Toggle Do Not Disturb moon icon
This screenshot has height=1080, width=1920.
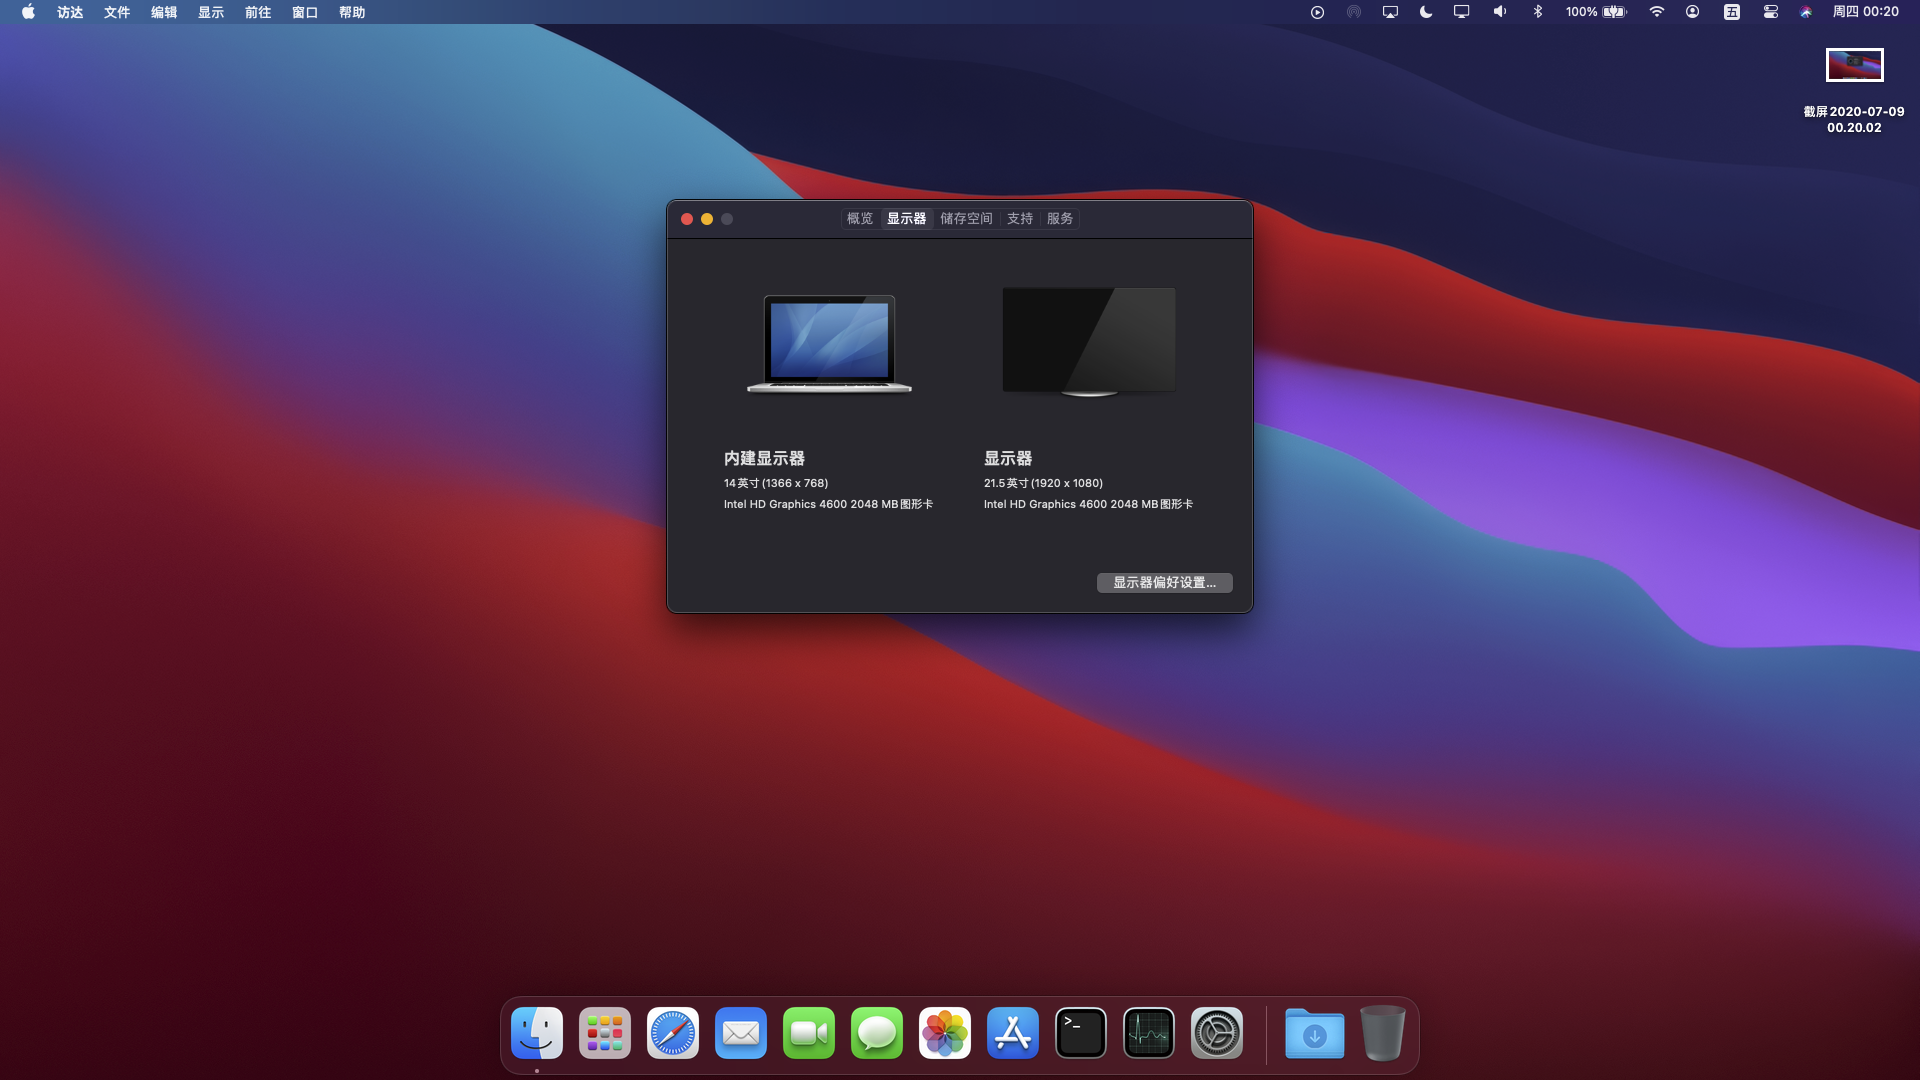point(1426,12)
